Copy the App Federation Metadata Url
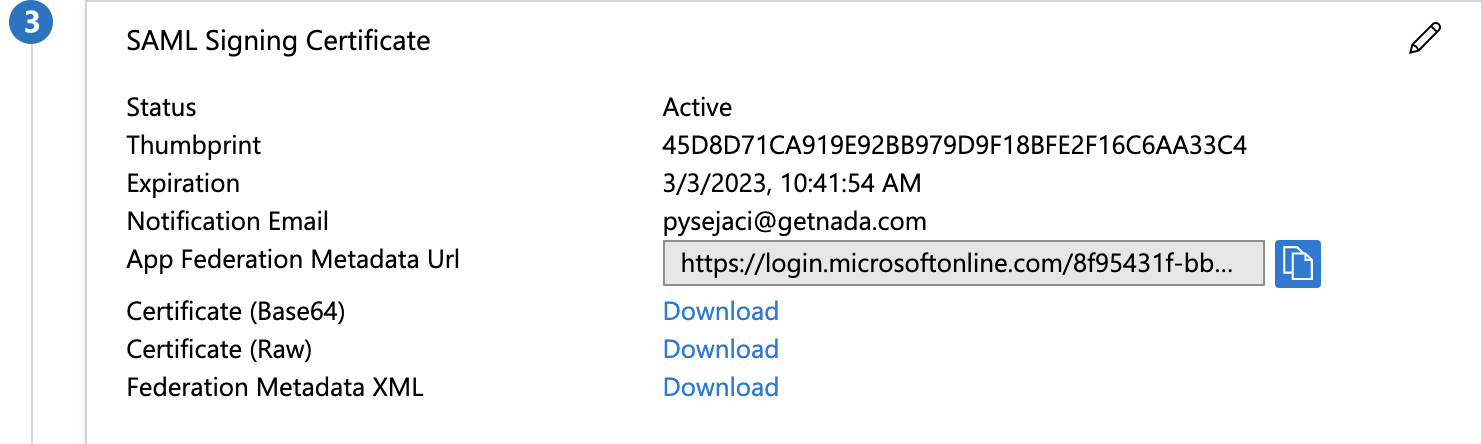Viewport: 1483px width, 444px height. (x=1298, y=264)
